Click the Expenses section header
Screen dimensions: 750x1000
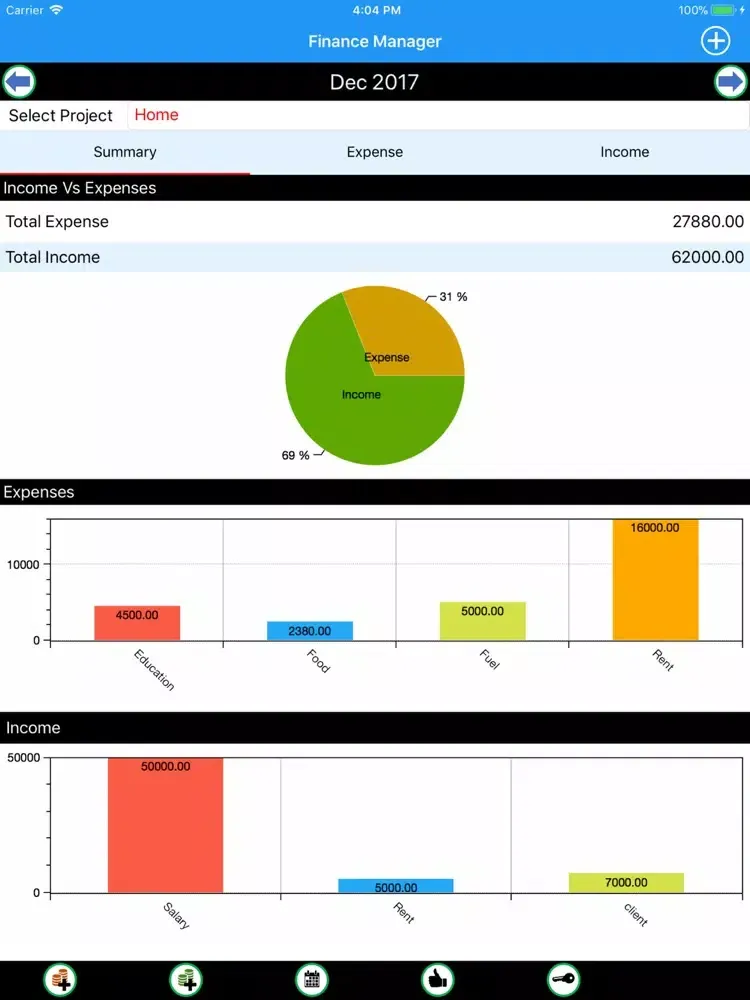click(375, 492)
